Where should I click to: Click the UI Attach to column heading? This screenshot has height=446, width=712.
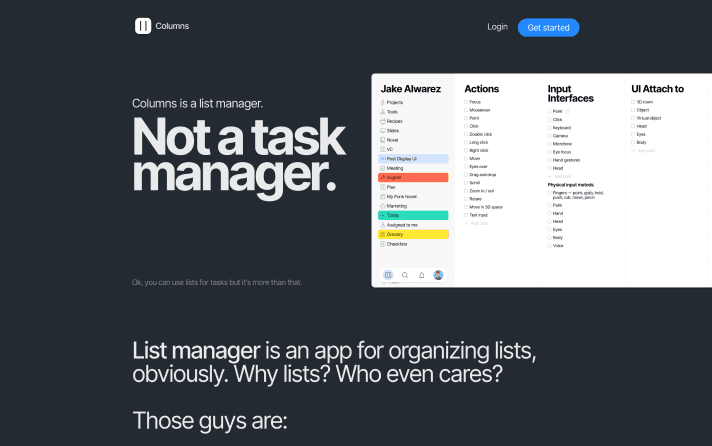coord(658,89)
